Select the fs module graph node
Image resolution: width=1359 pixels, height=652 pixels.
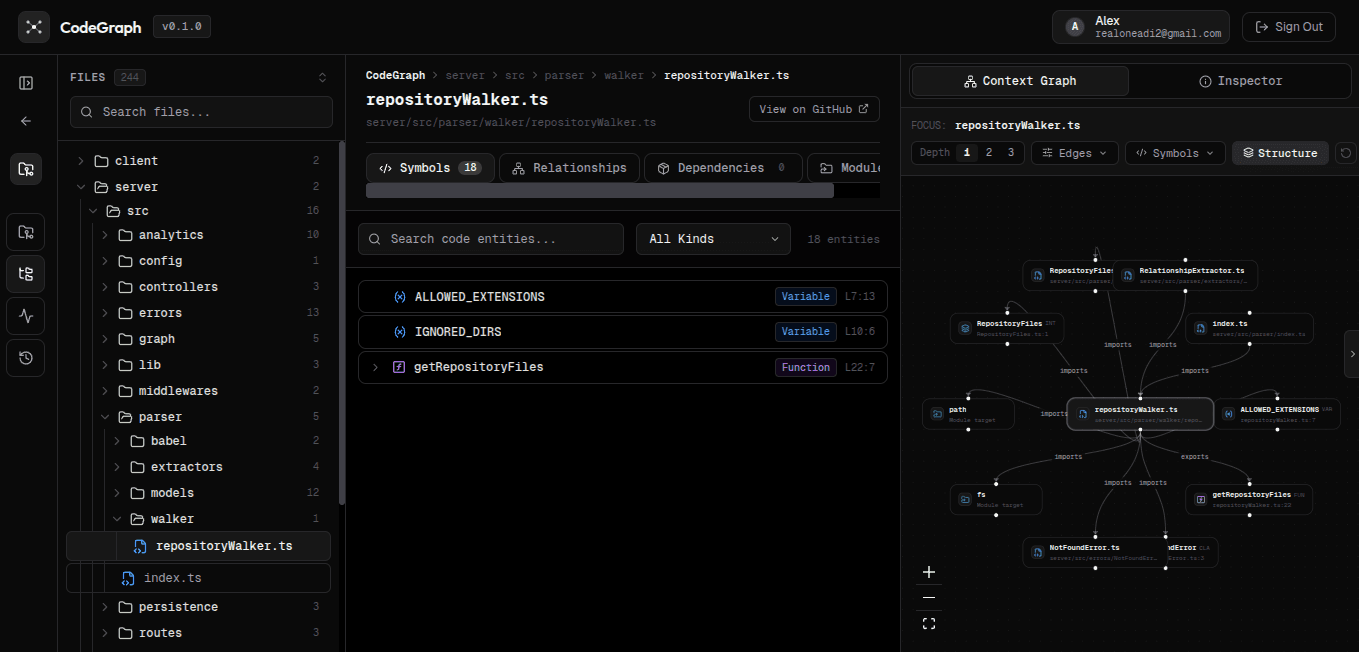996,499
